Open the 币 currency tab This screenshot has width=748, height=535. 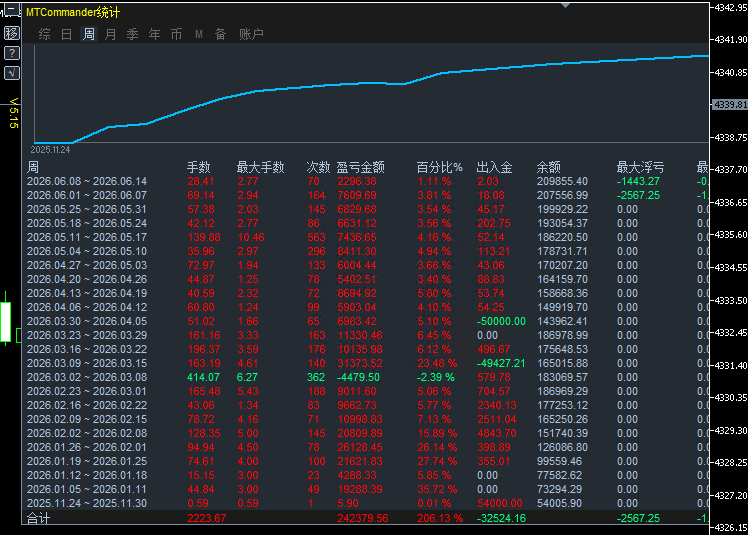(176, 34)
